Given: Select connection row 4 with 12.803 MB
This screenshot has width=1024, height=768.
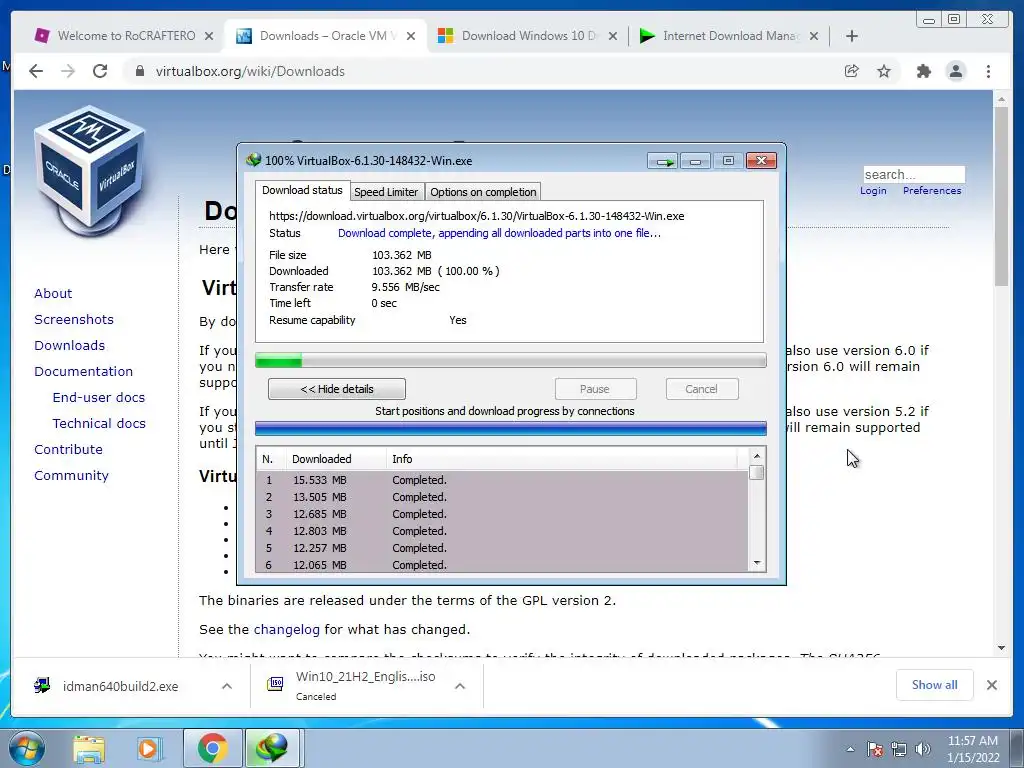Looking at the screenshot, I should (x=502, y=531).
